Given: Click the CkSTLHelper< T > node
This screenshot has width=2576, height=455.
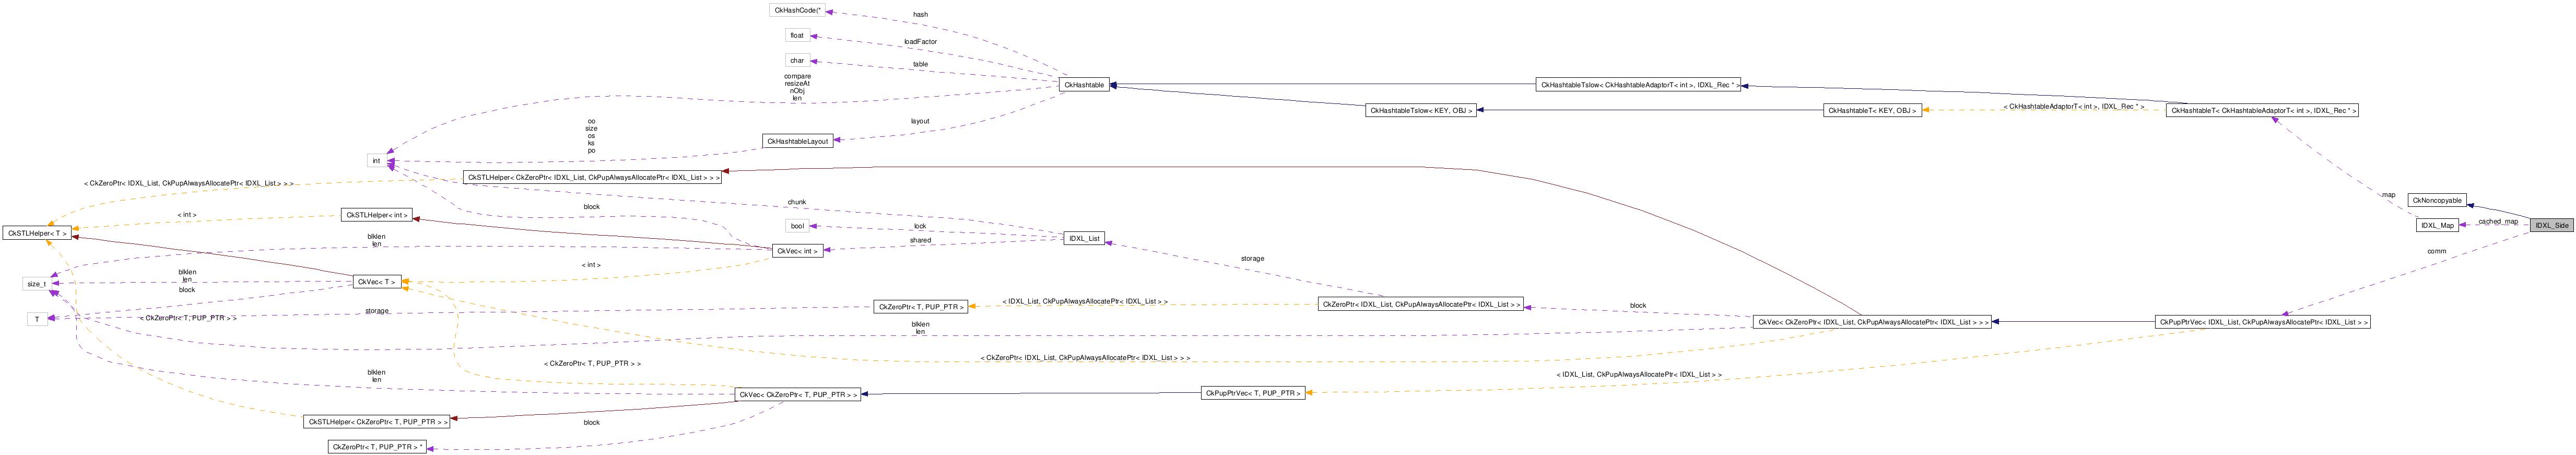Looking at the screenshot, I should point(37,233).
